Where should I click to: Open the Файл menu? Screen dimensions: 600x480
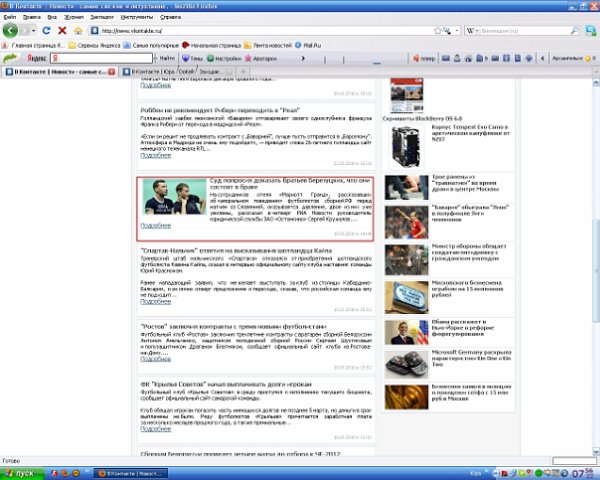coord(8,17)
